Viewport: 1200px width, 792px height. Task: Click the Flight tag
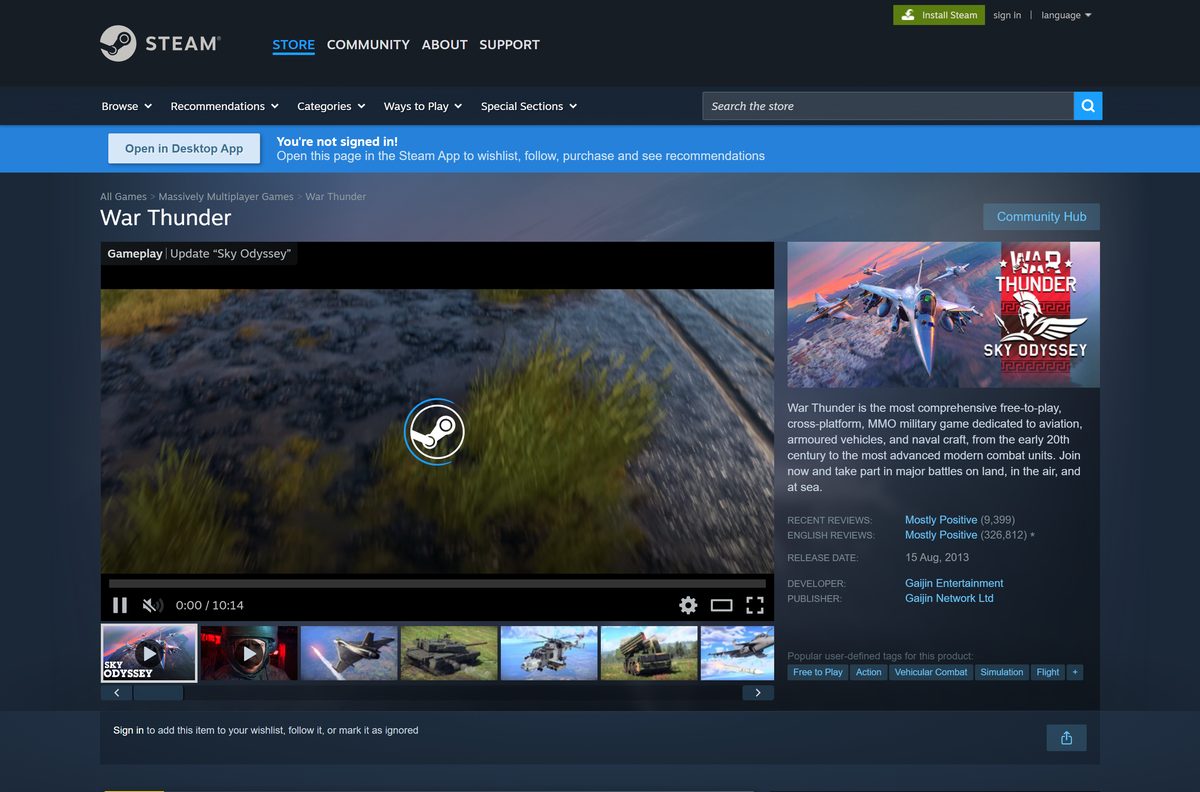[1048, 672]
